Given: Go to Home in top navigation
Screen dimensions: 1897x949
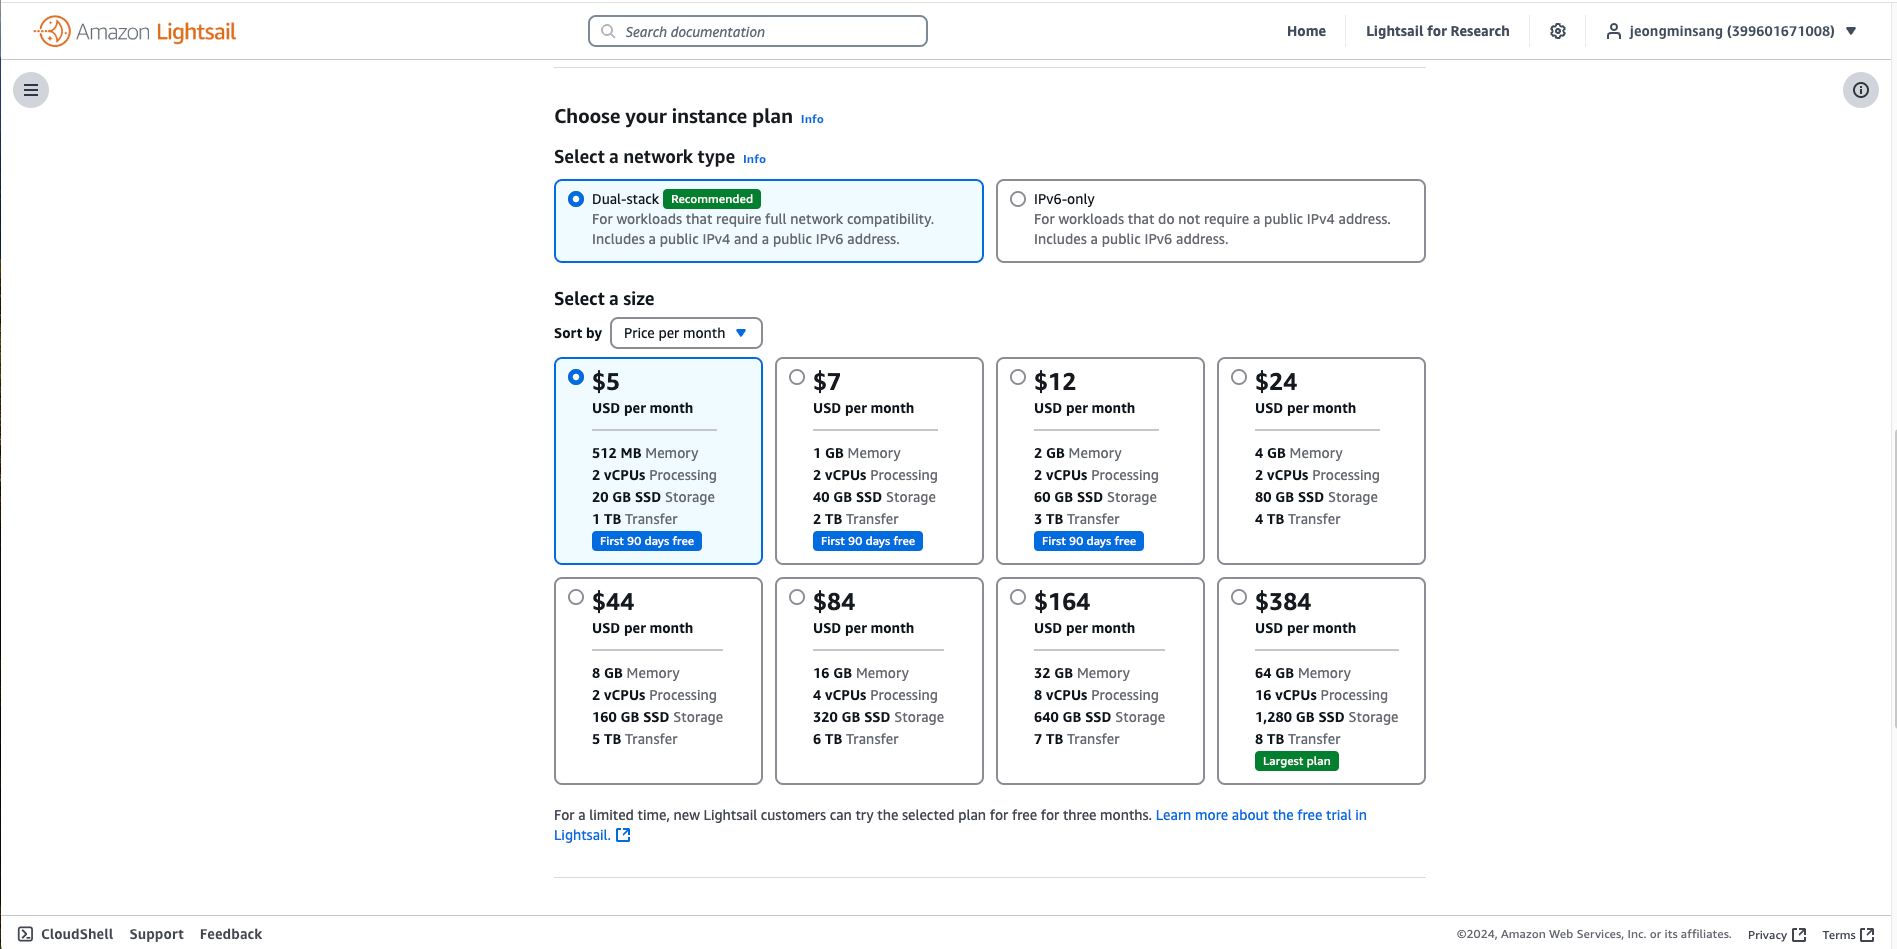Looking at the screenshot, I should [1306, 31].
